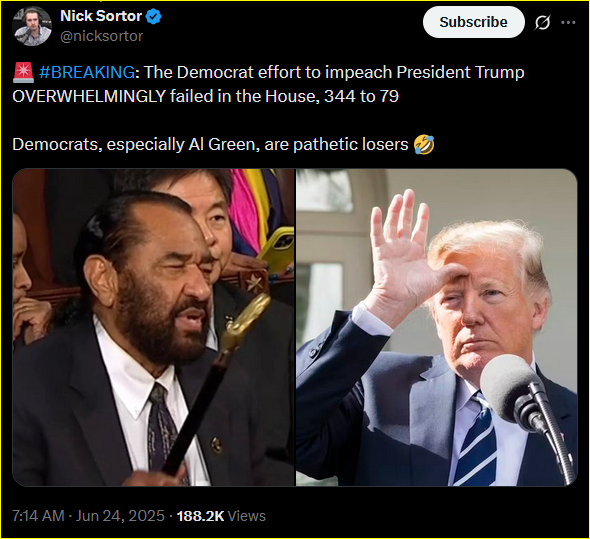Click the 'pathetic losers' sentence

(x=210, y=145)
